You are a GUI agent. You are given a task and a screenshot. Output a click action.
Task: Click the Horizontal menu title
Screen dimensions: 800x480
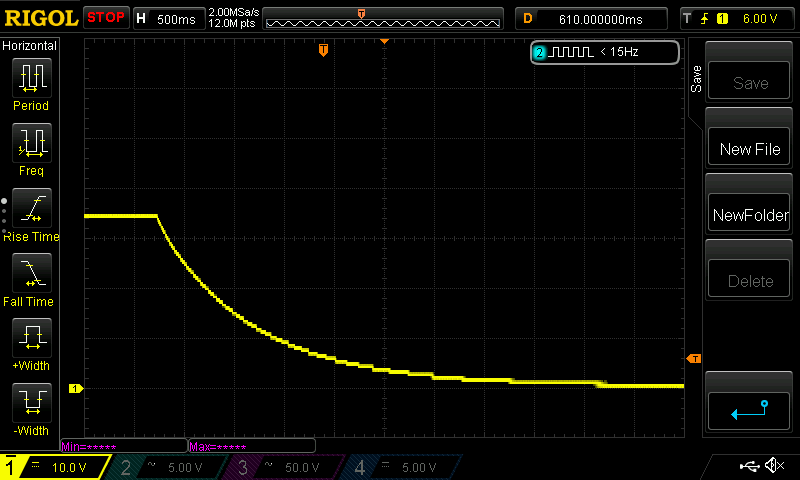[29, 46]
